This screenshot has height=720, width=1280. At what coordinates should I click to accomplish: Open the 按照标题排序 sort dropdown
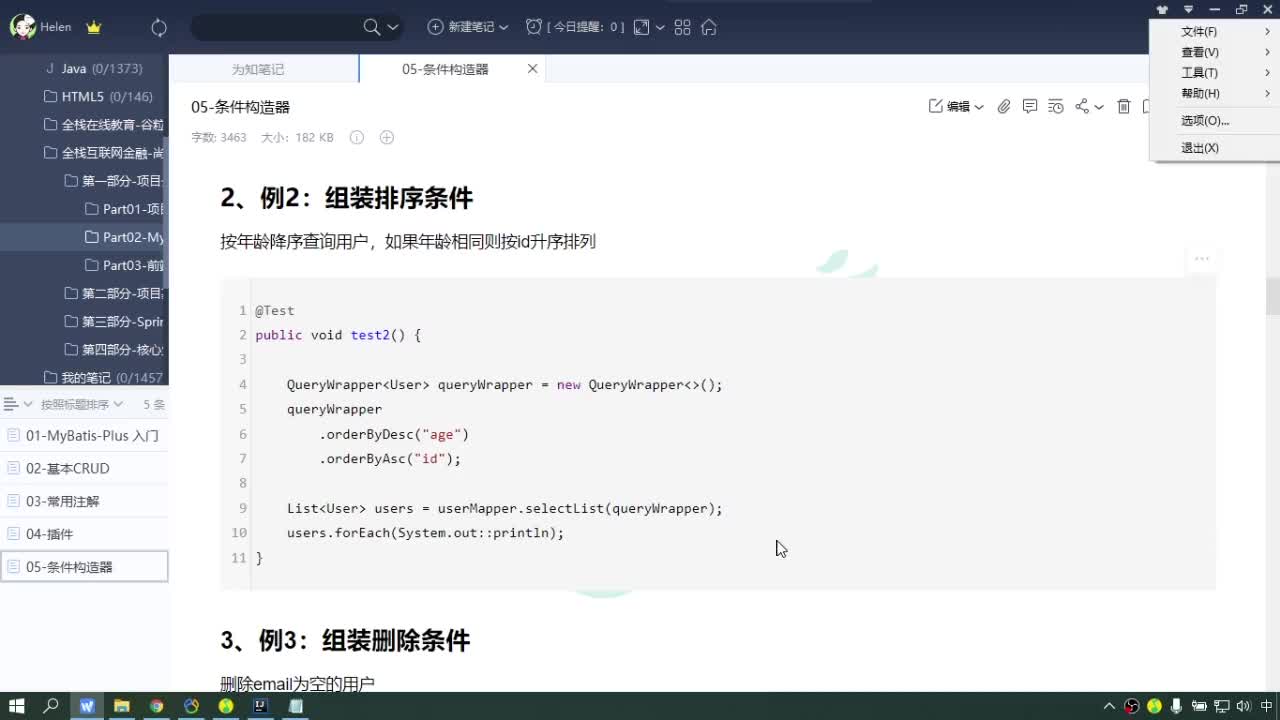click(82, 405)
